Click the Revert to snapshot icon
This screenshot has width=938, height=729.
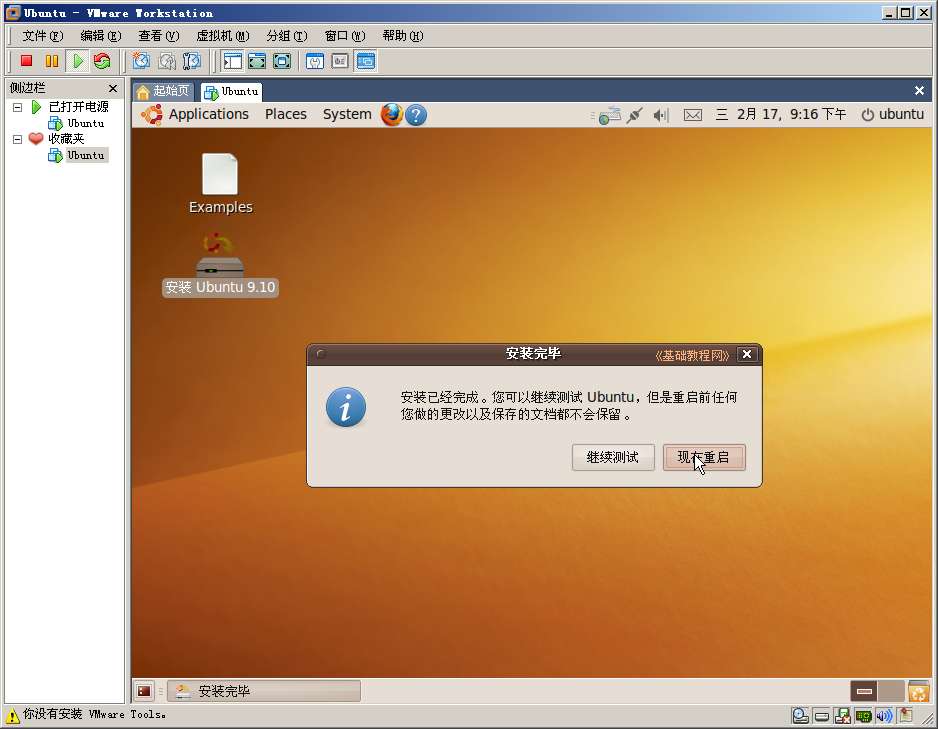167,60
